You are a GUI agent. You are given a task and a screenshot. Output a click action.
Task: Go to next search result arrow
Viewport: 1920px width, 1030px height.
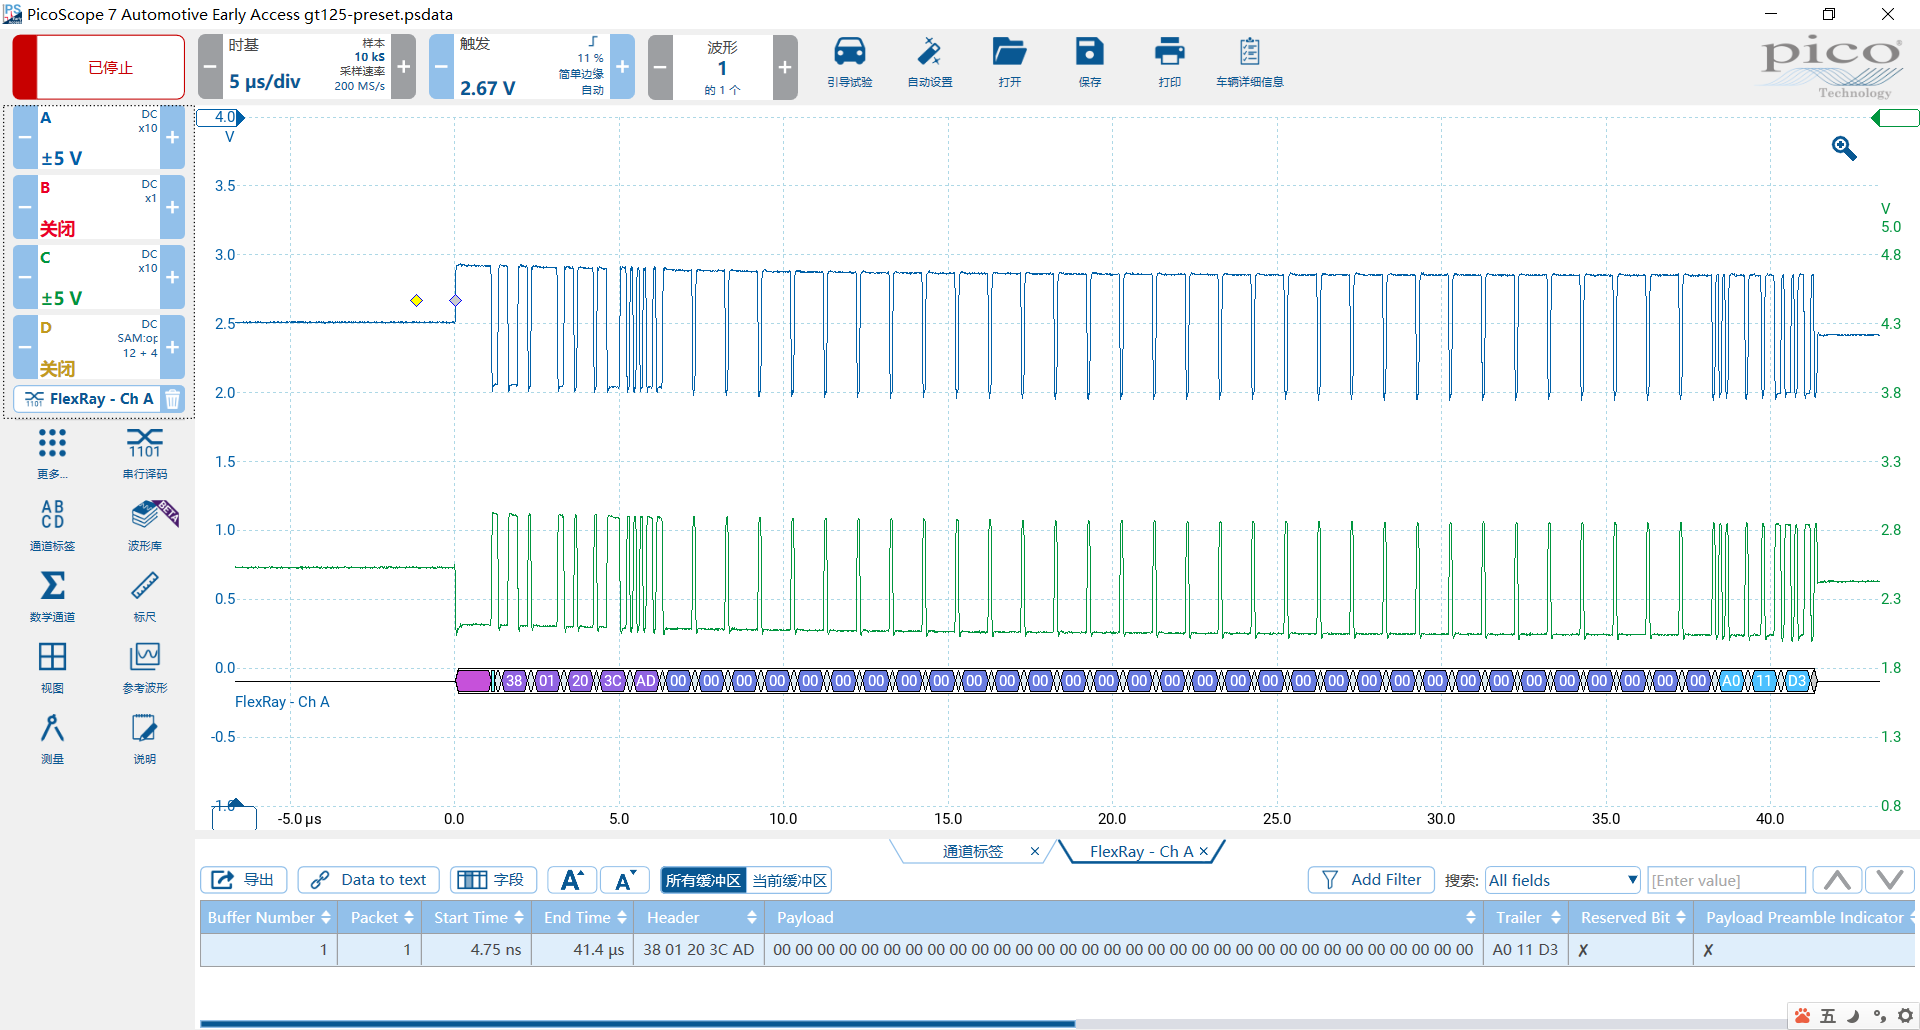click(x=1890, y=880)
